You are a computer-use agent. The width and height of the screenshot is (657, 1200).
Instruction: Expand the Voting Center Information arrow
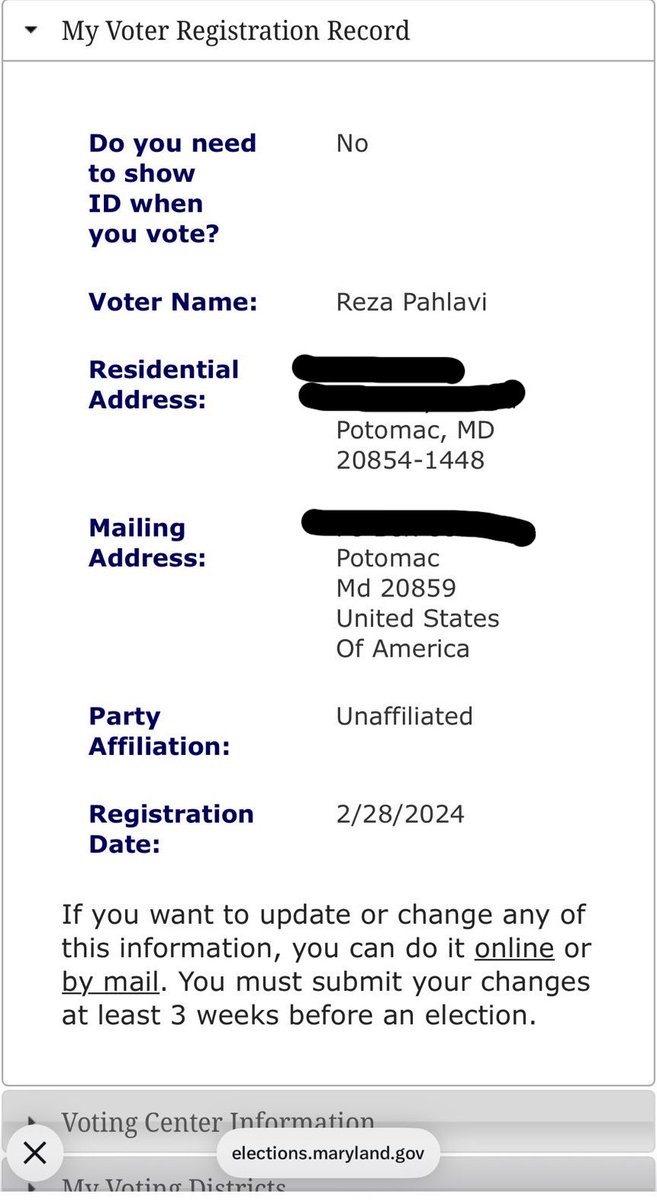point(31,1123)
